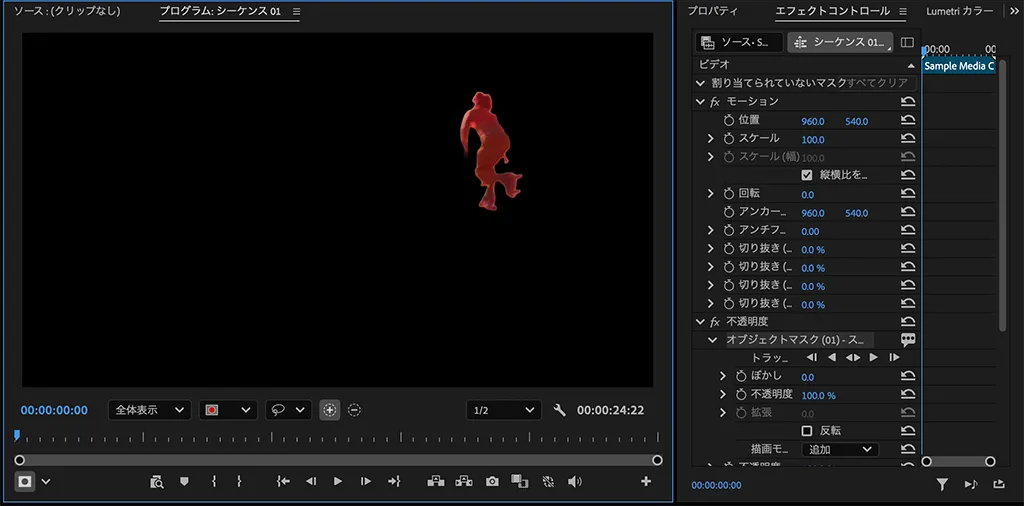Toggle stopwatch animation for 回転
Screen dimensions: 1024x506
click(x=728, y=194)
